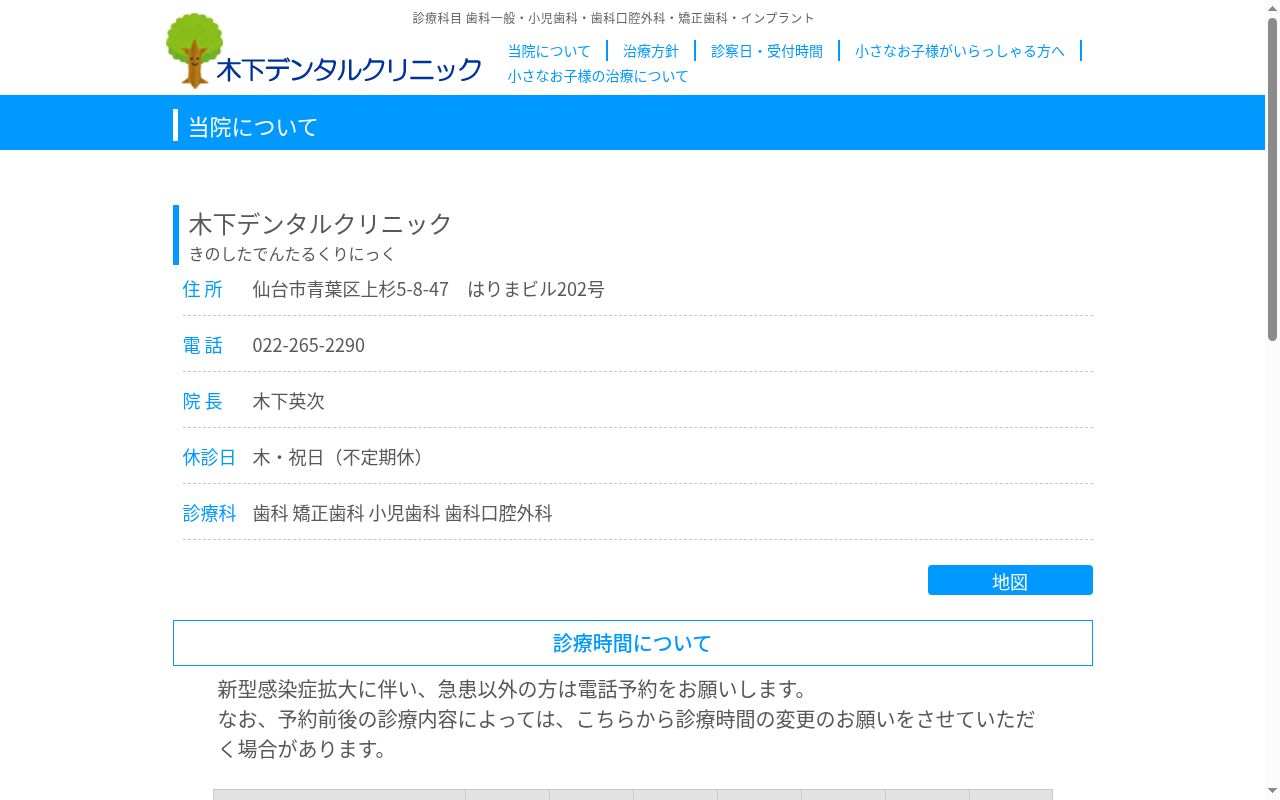Image resolution: width=1280 pixels, height=800 pixels.
Task: Click the 住所 label
Action: 203,289
